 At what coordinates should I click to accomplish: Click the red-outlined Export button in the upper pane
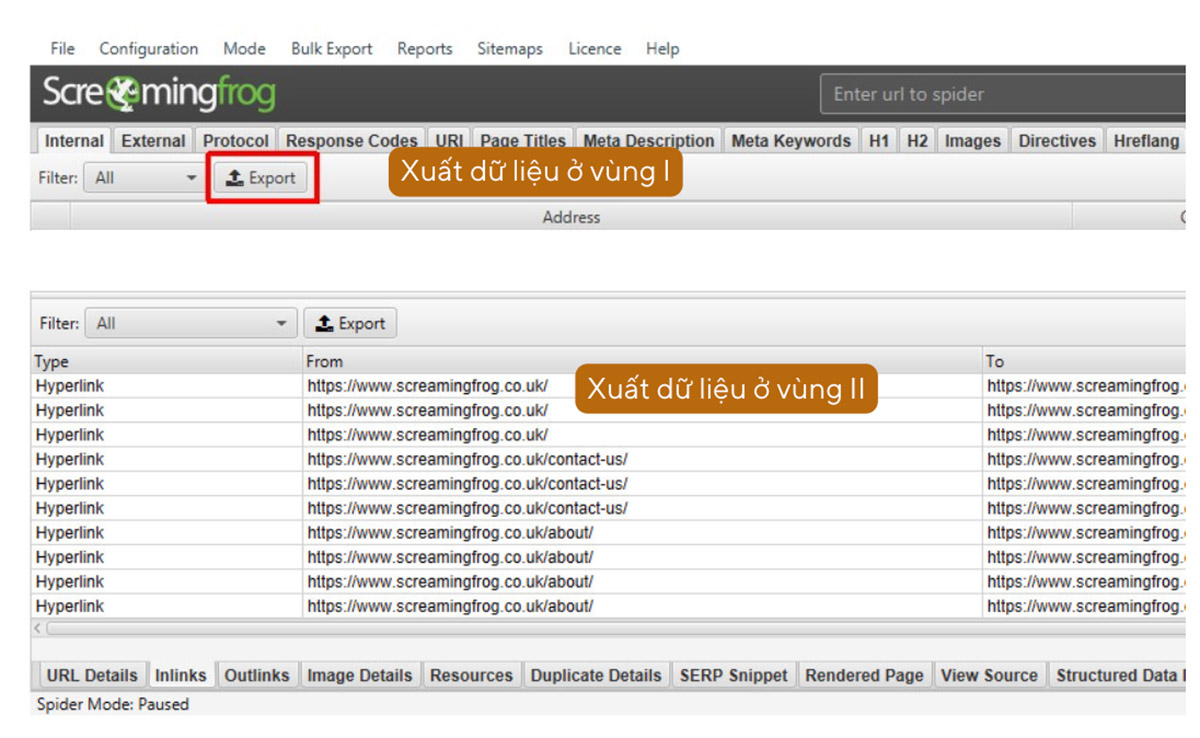pos(262,178)
